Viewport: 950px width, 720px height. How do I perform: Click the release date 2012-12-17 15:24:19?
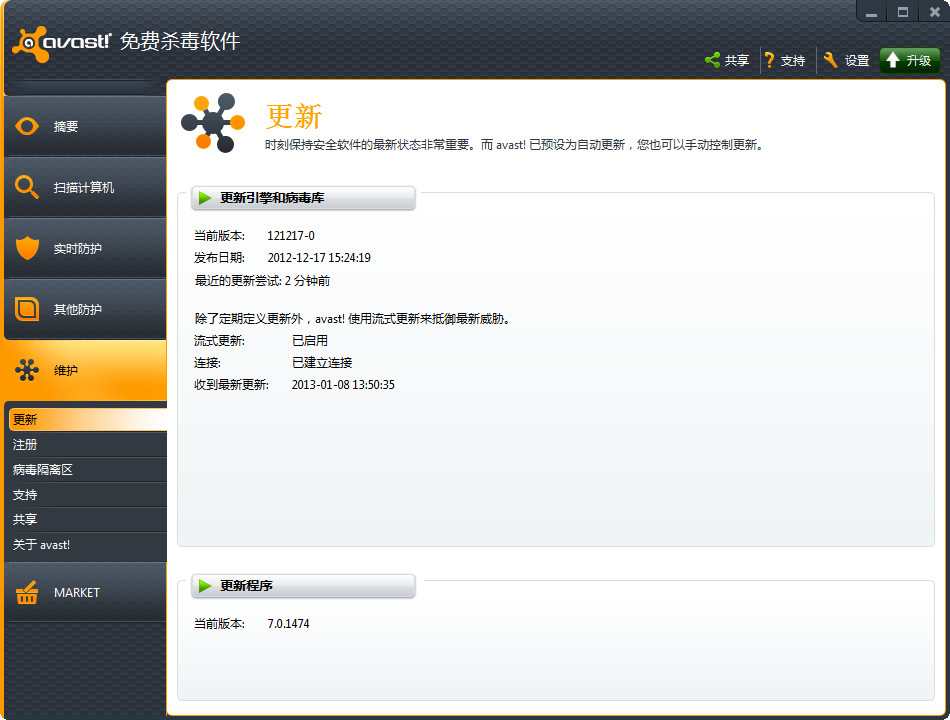click(319, 258)
